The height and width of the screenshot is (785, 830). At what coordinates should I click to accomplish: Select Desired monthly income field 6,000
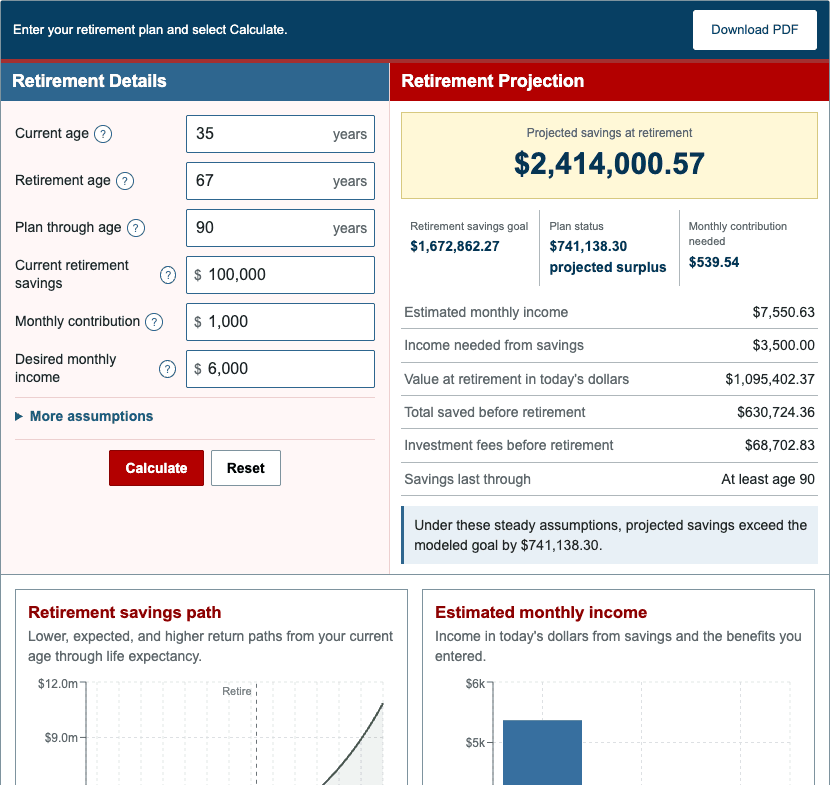pyautogui.click(x=280, y=369)
